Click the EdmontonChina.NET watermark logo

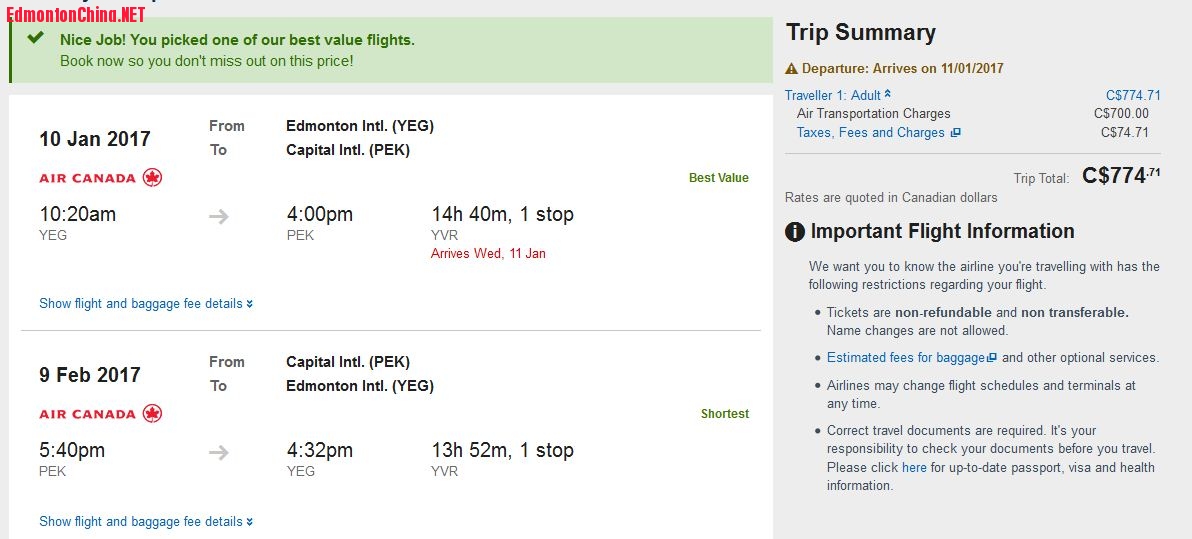pyautogui.click(x=75, y=14)
